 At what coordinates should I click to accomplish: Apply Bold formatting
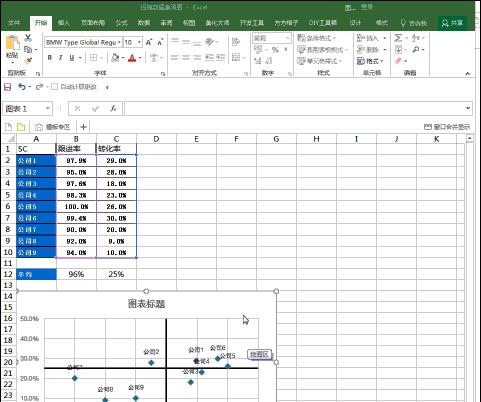(50, 58)
